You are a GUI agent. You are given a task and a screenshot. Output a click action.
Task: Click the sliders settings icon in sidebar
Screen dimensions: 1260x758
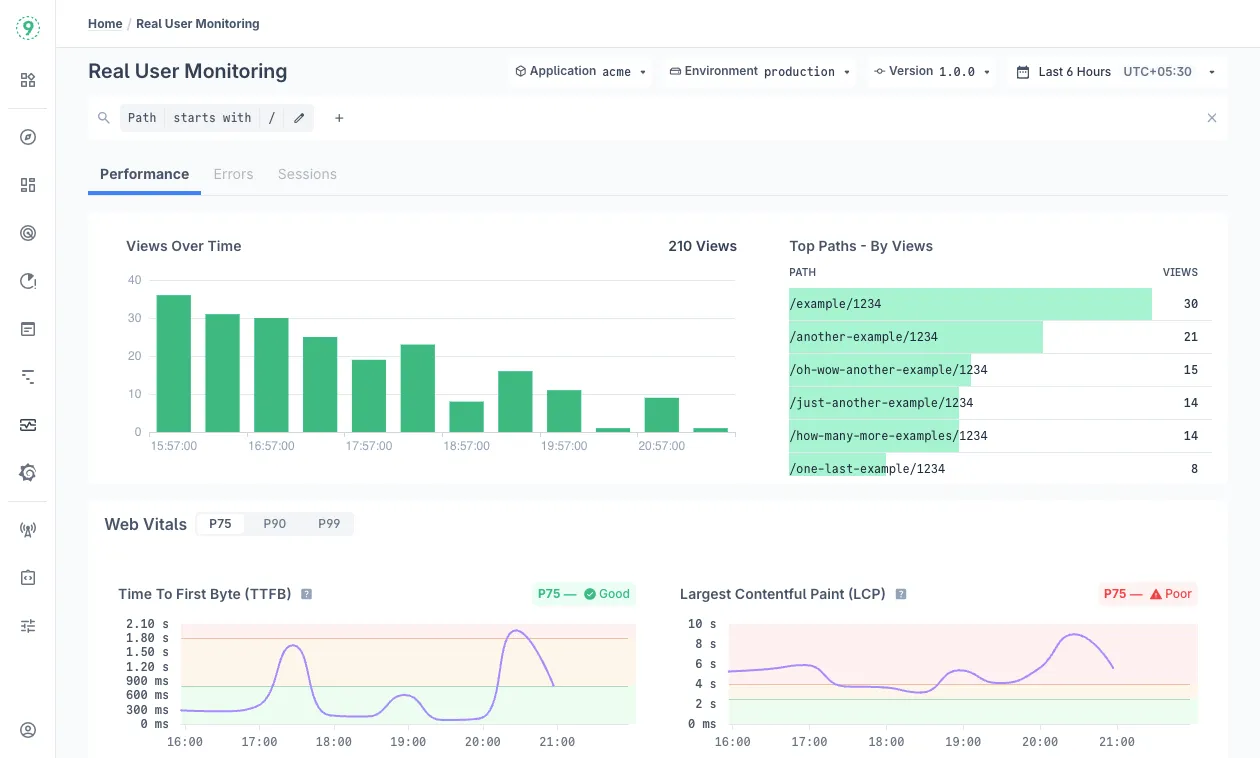[x=28, y=626]
